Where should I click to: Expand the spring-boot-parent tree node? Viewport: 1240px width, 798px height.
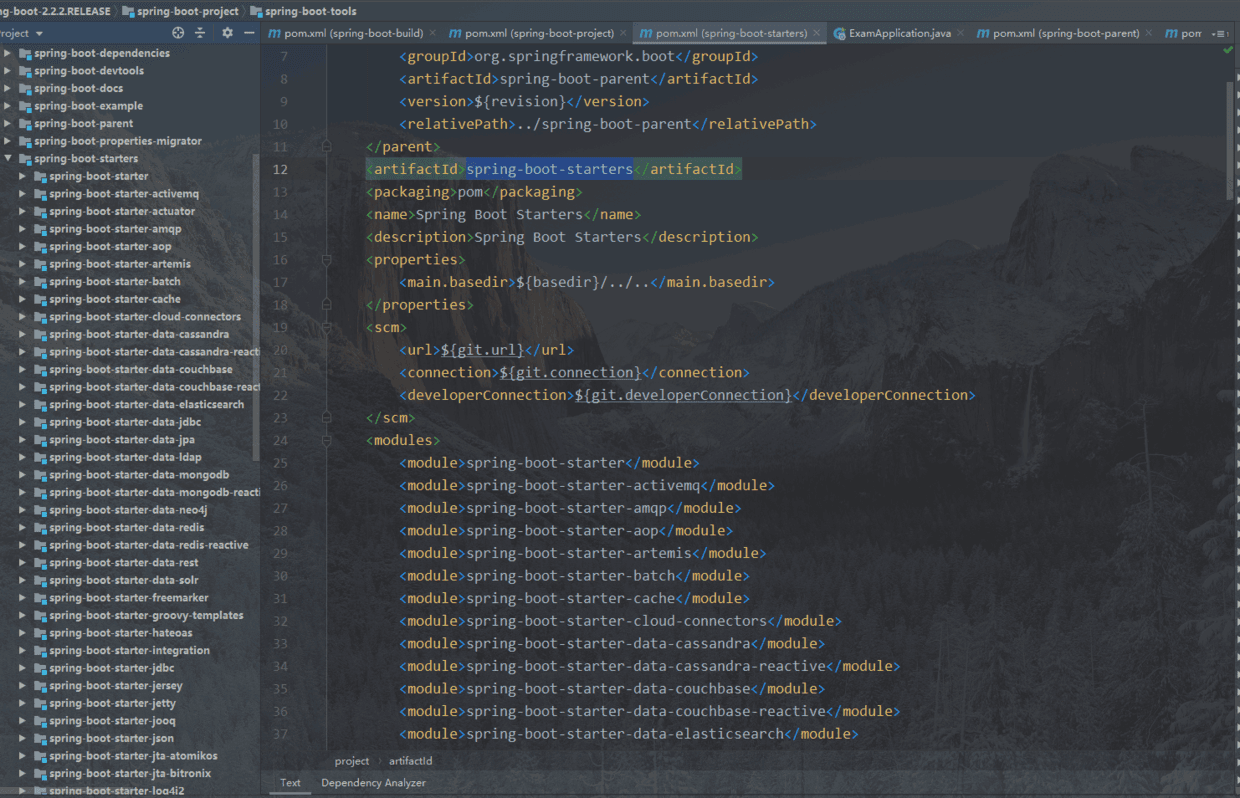pos(8,123)
